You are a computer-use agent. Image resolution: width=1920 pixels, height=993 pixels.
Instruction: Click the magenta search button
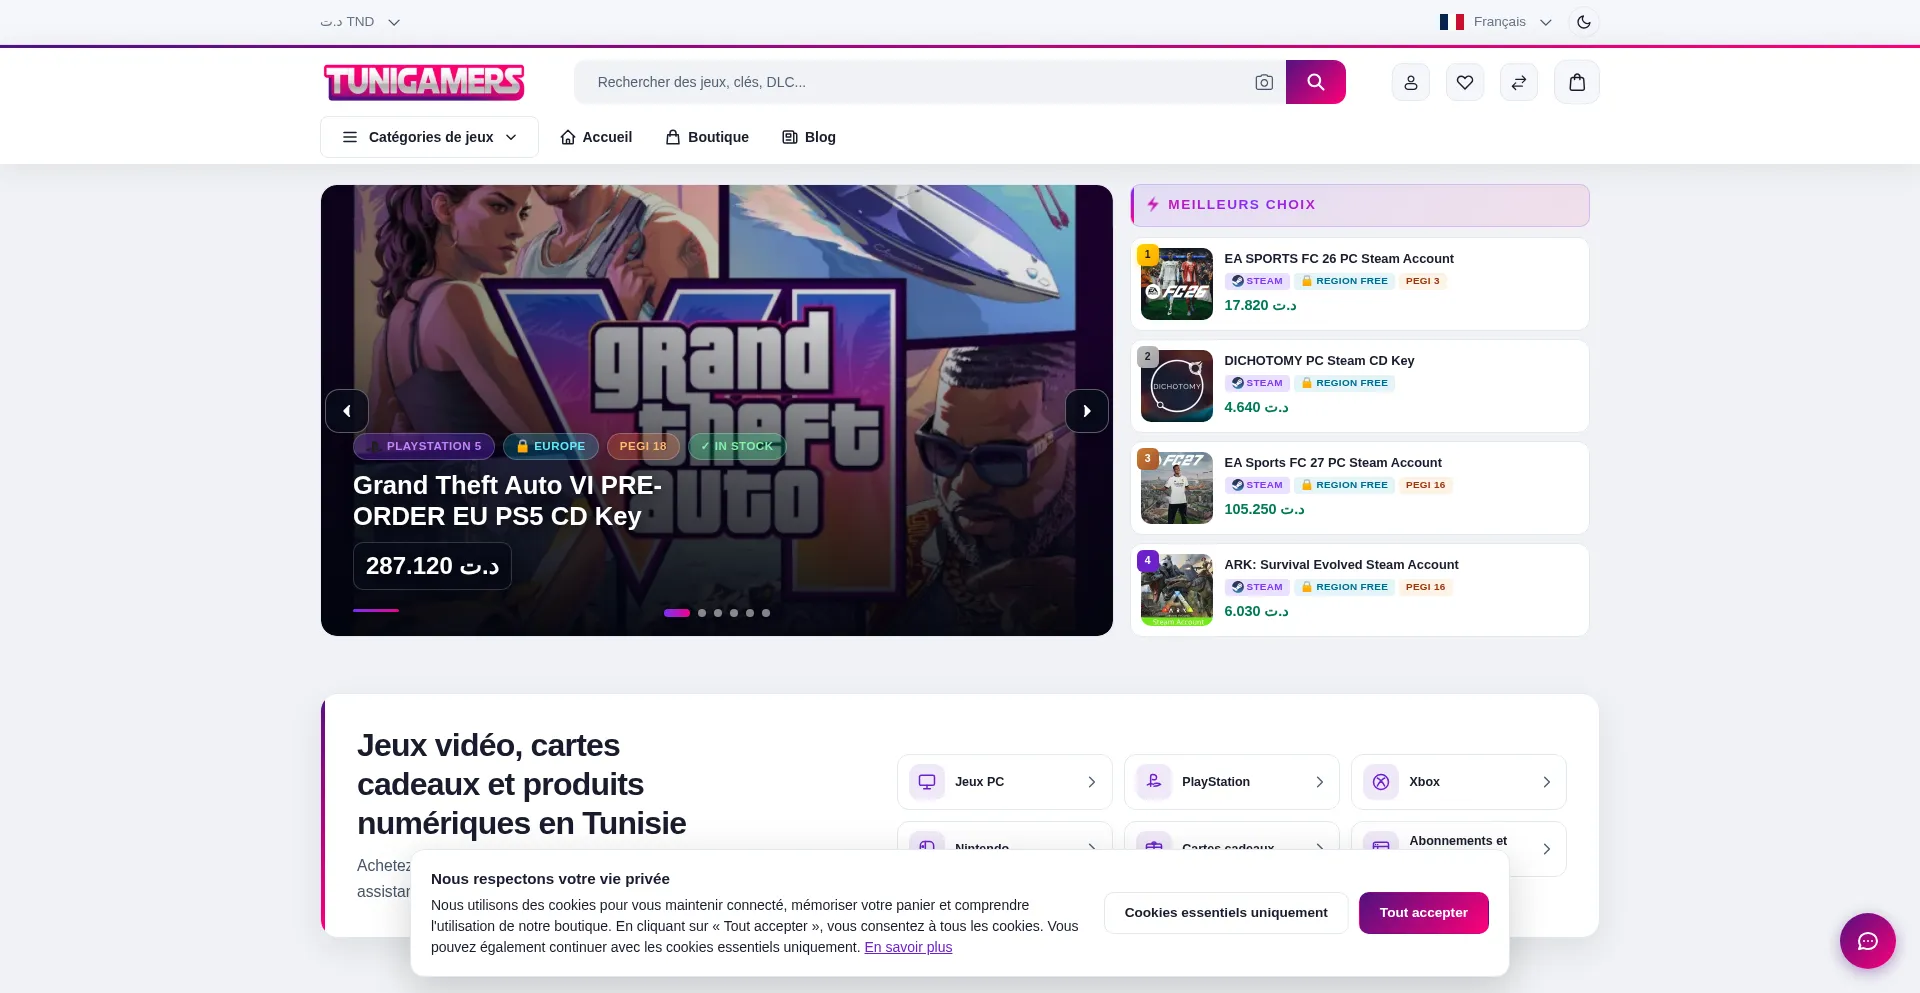(1315, 82)
